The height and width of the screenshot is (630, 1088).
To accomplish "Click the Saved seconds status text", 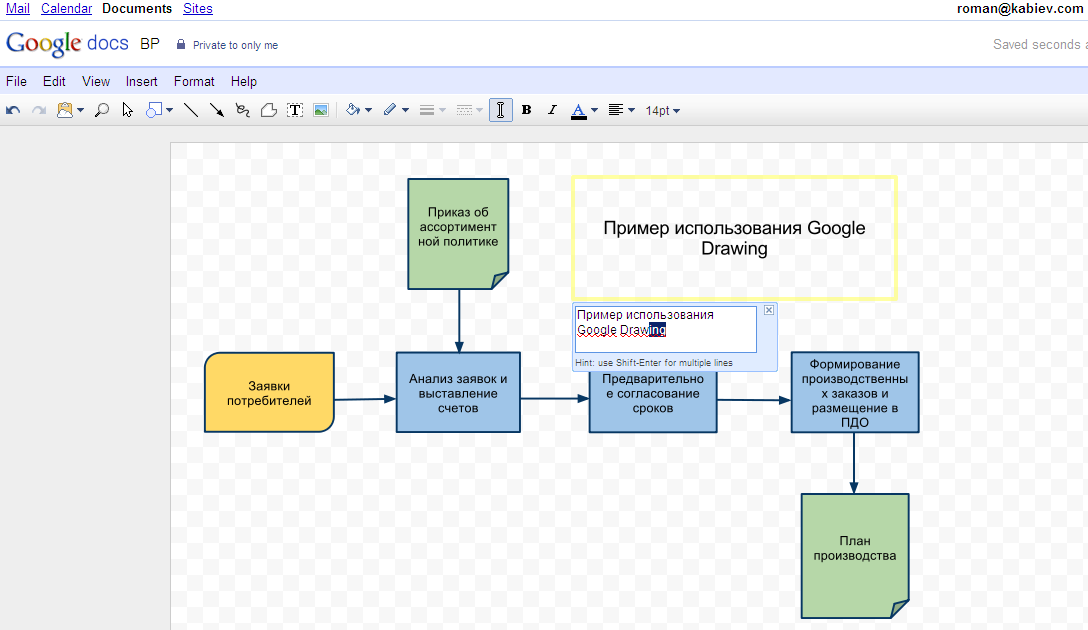I will pyautogui.click(x=1039, y=44).
